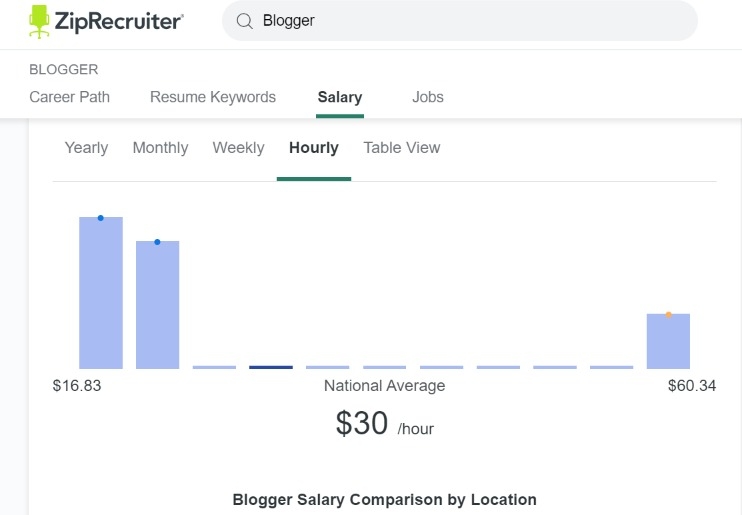Switch to Table View
The height and width of the screenshot is (515, 742).
[402, 148]
